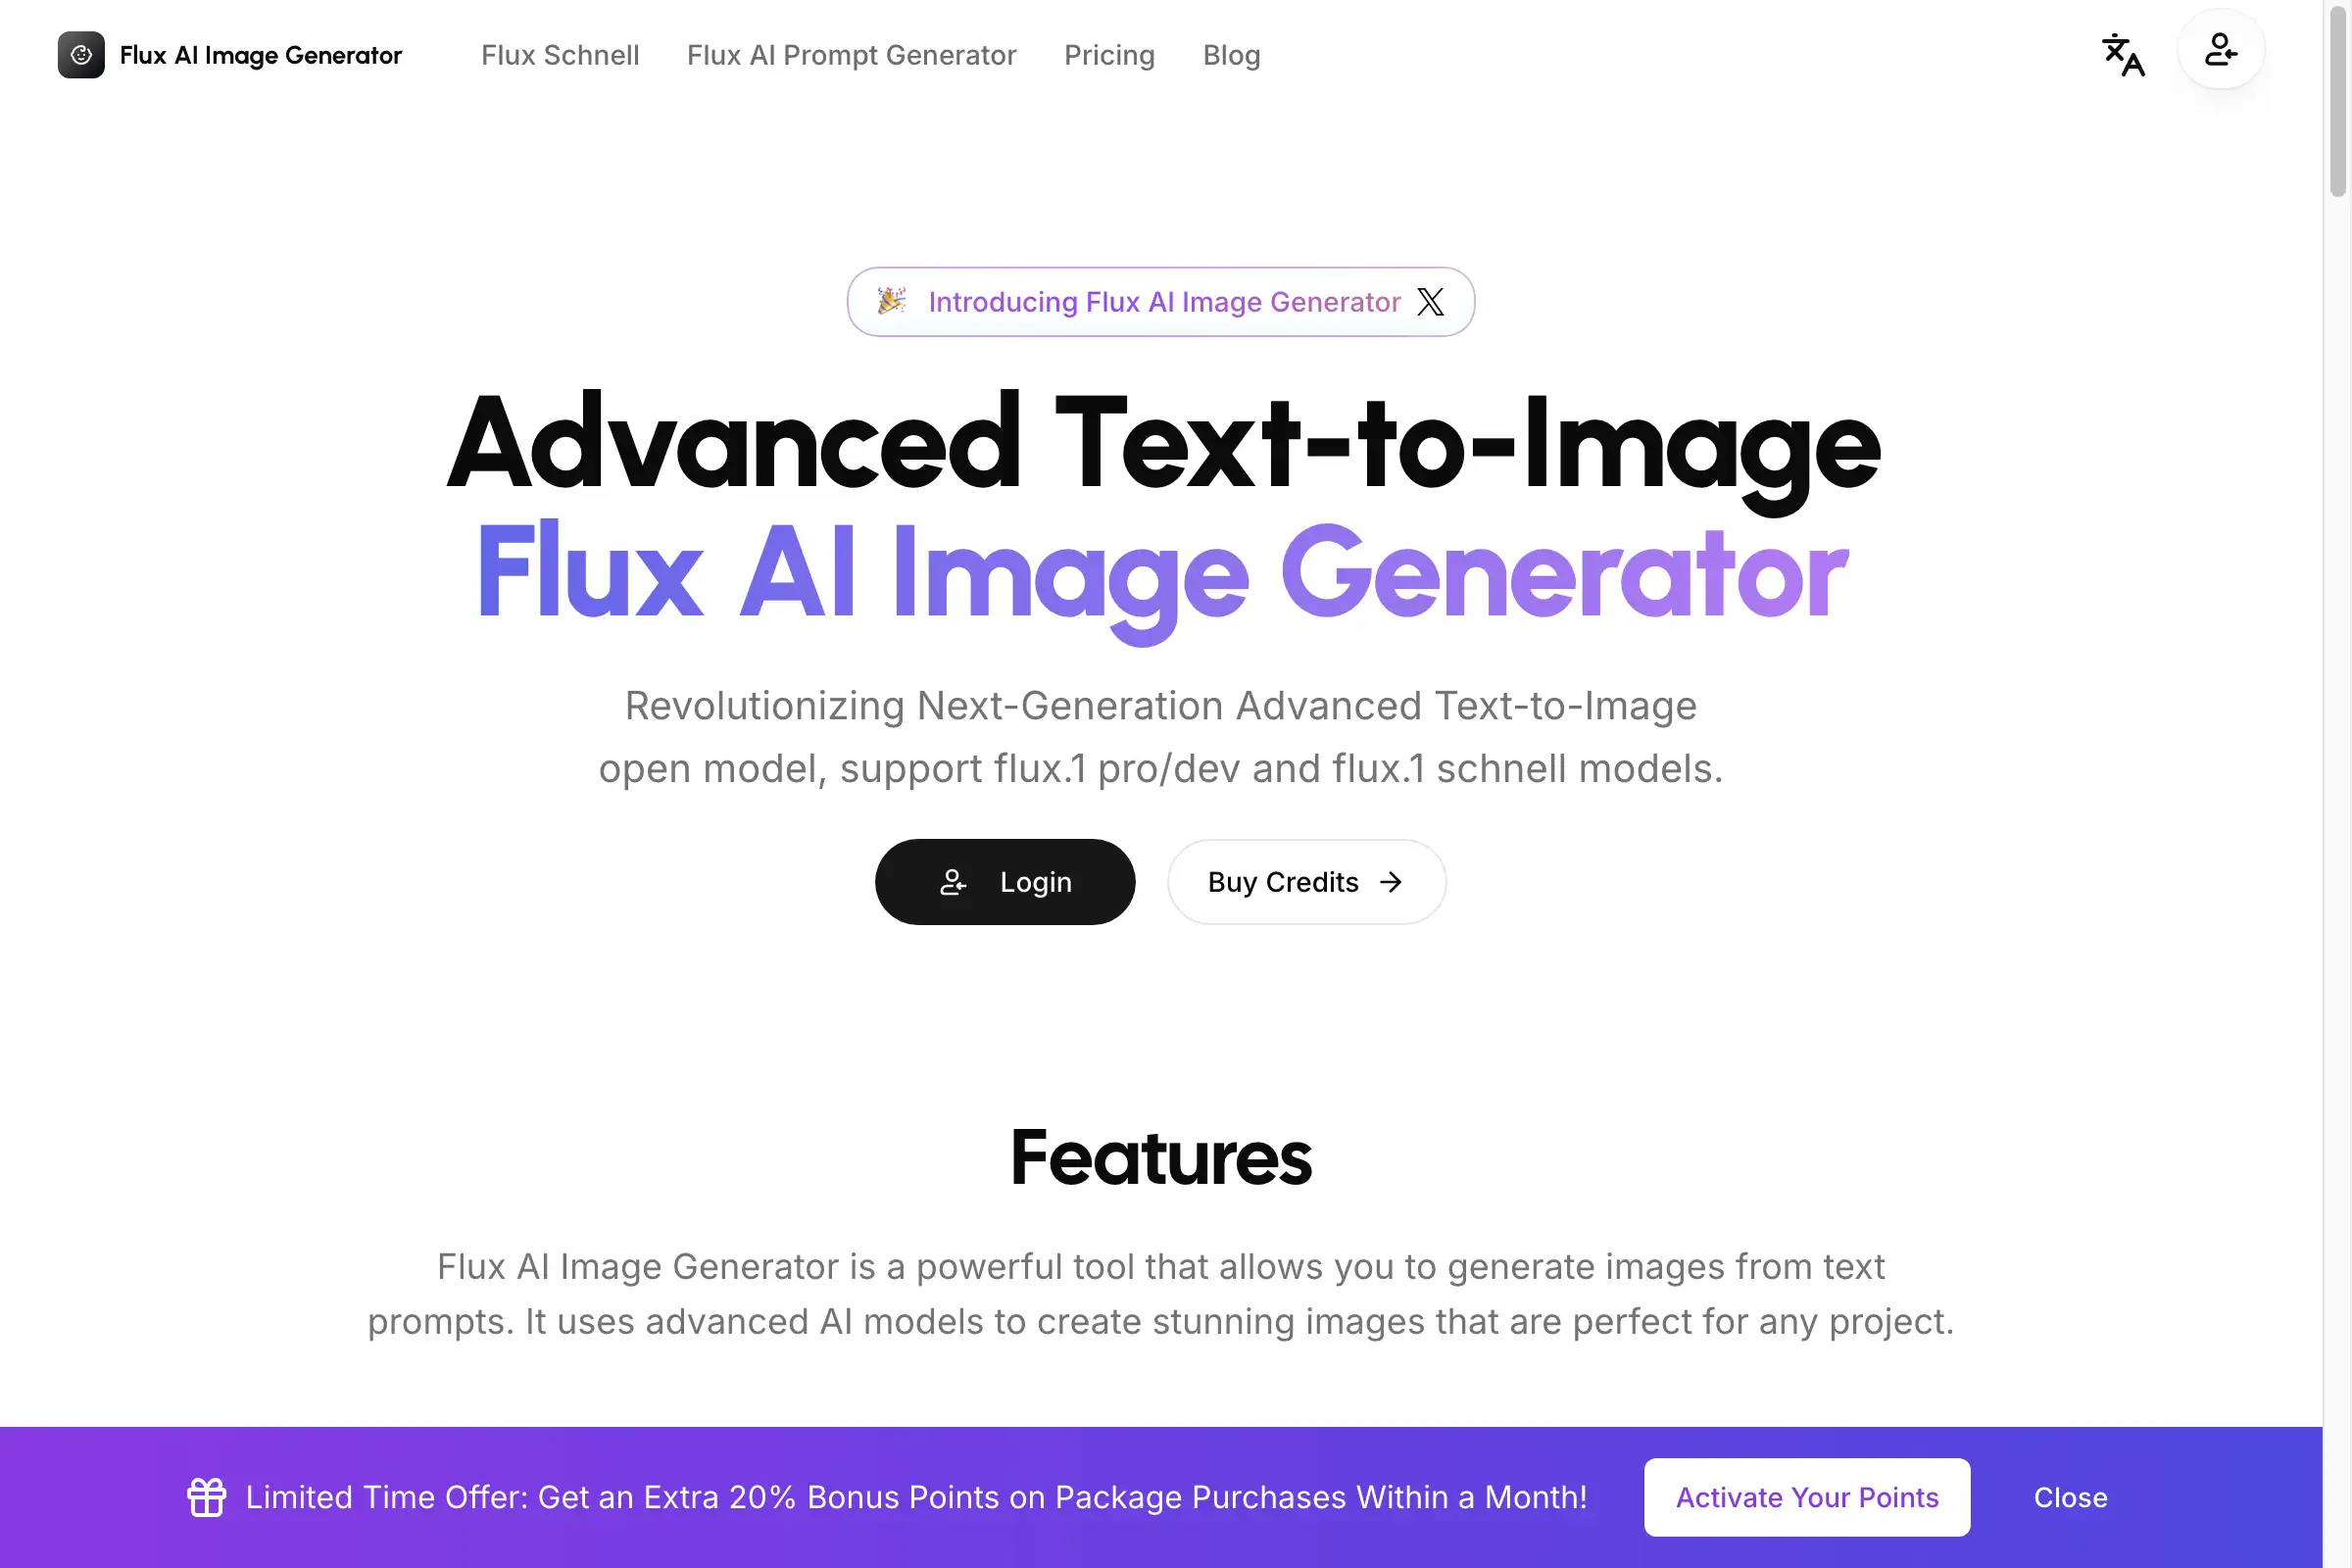Select the Flux Schnell menu item
This screenshot has width=2352, height=1568.
click(560, 54)
